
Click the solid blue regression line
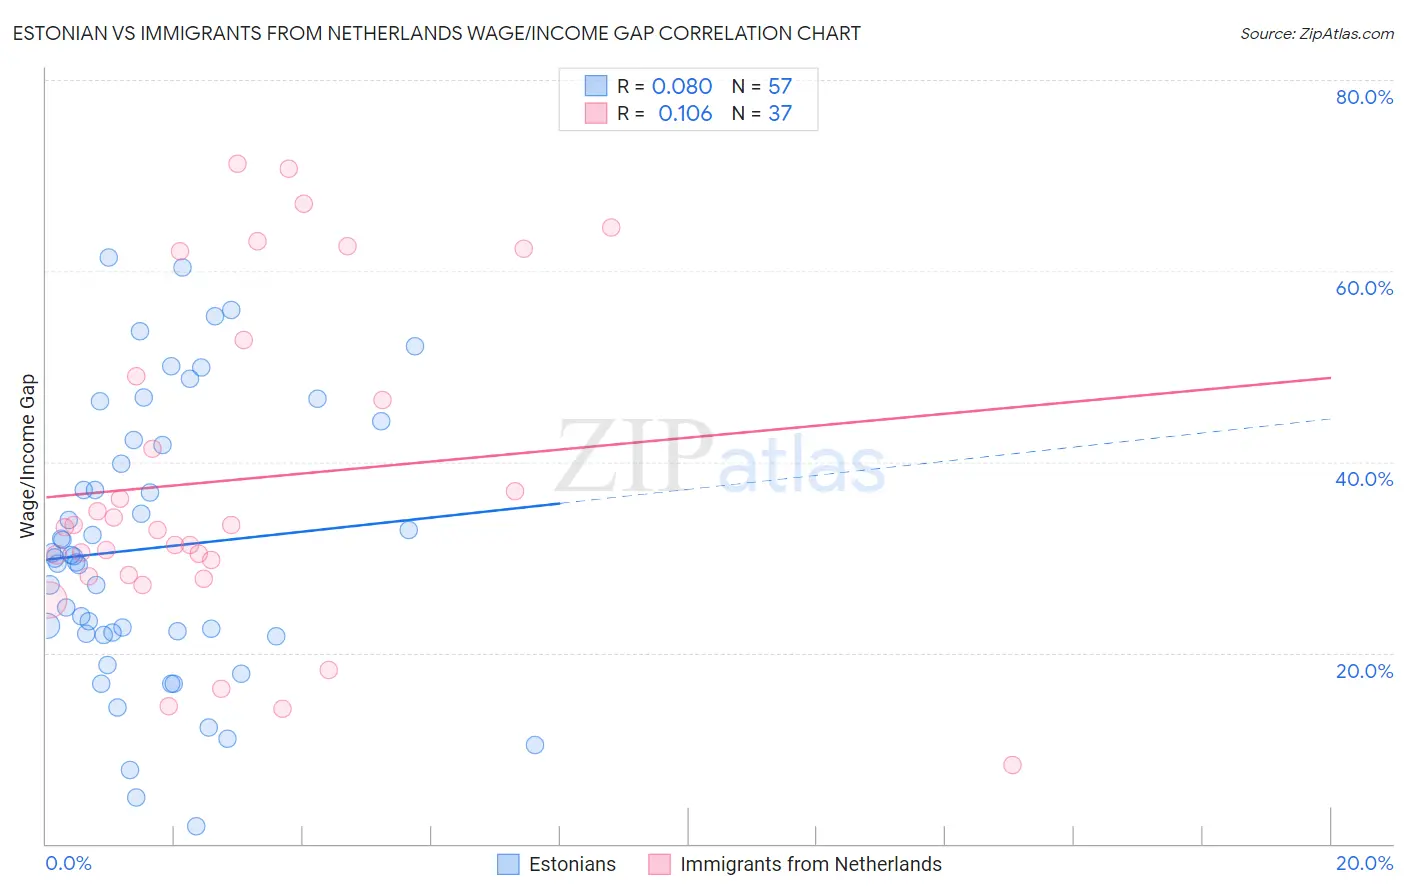[x=302, y=530]
